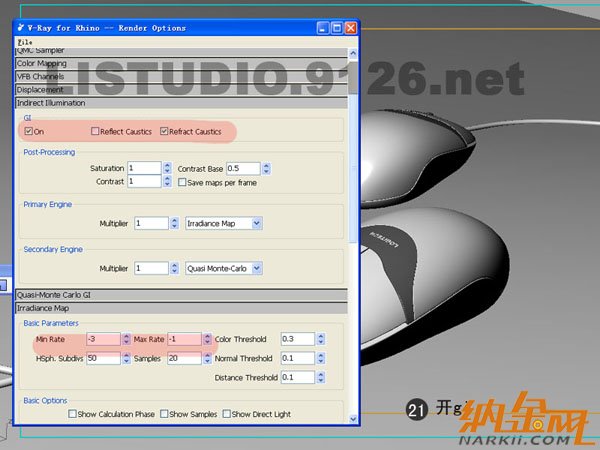
Task: Adjust the Min Rate spinner
Action: [126, 339]
